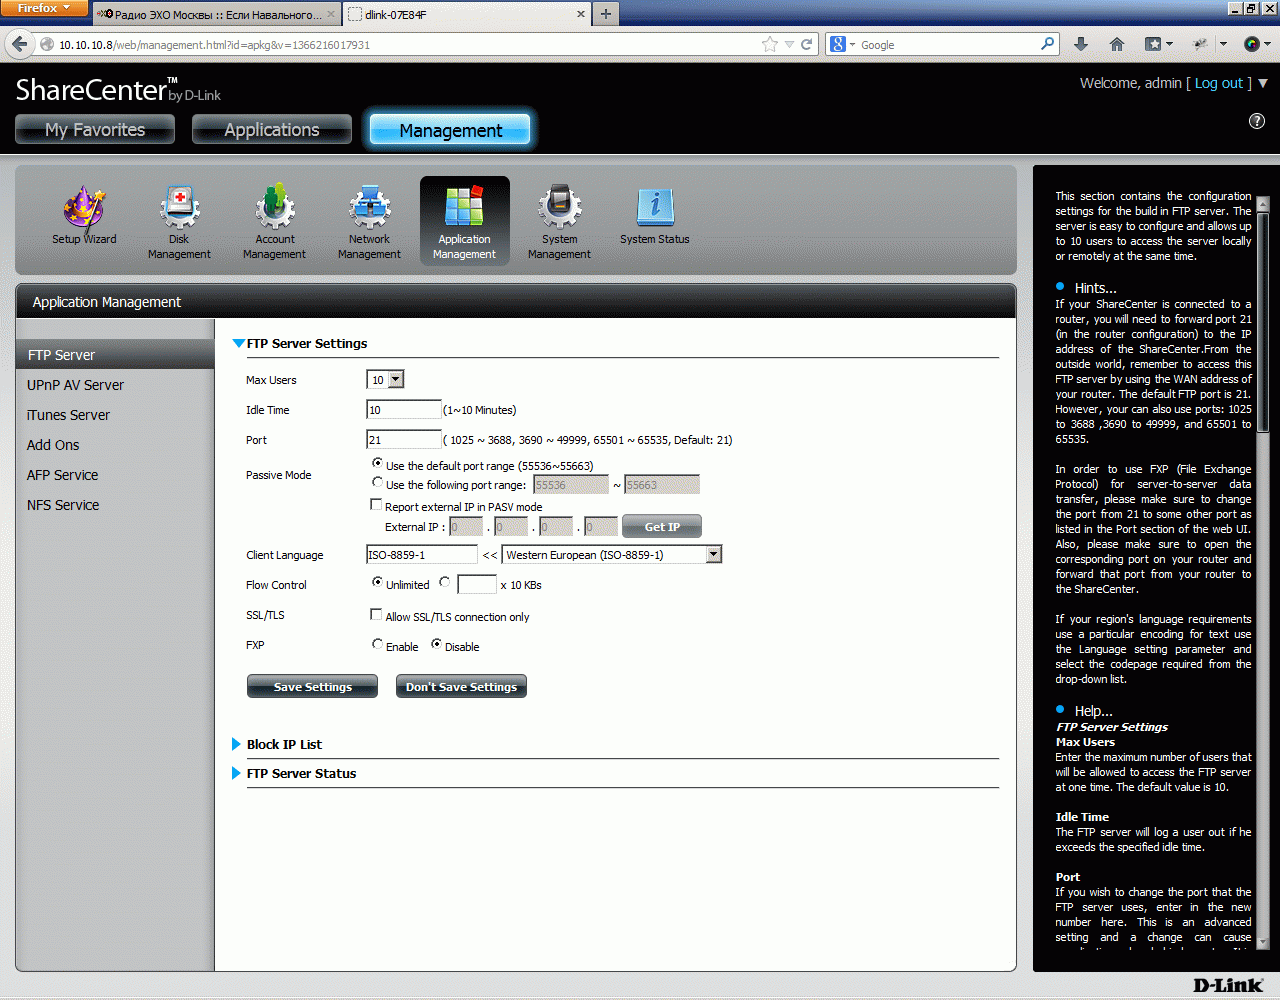Click the Help... heading in help panel
Viewport: 1280px width, 1000px height.
coord(1093,711)
